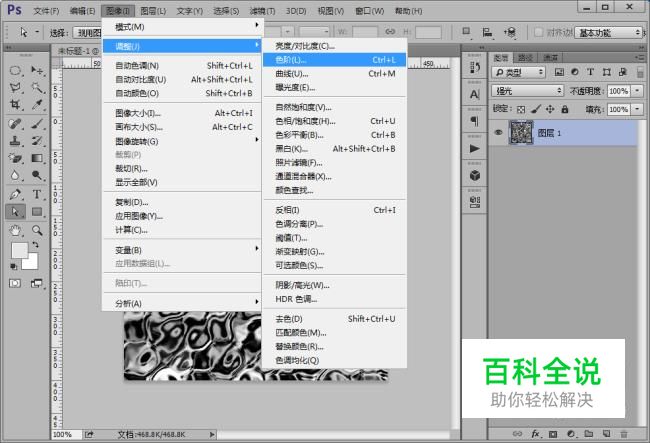650x443 pixels.
Task: Toggle lock image pixels brush icon
Action: tap(536, 109)
